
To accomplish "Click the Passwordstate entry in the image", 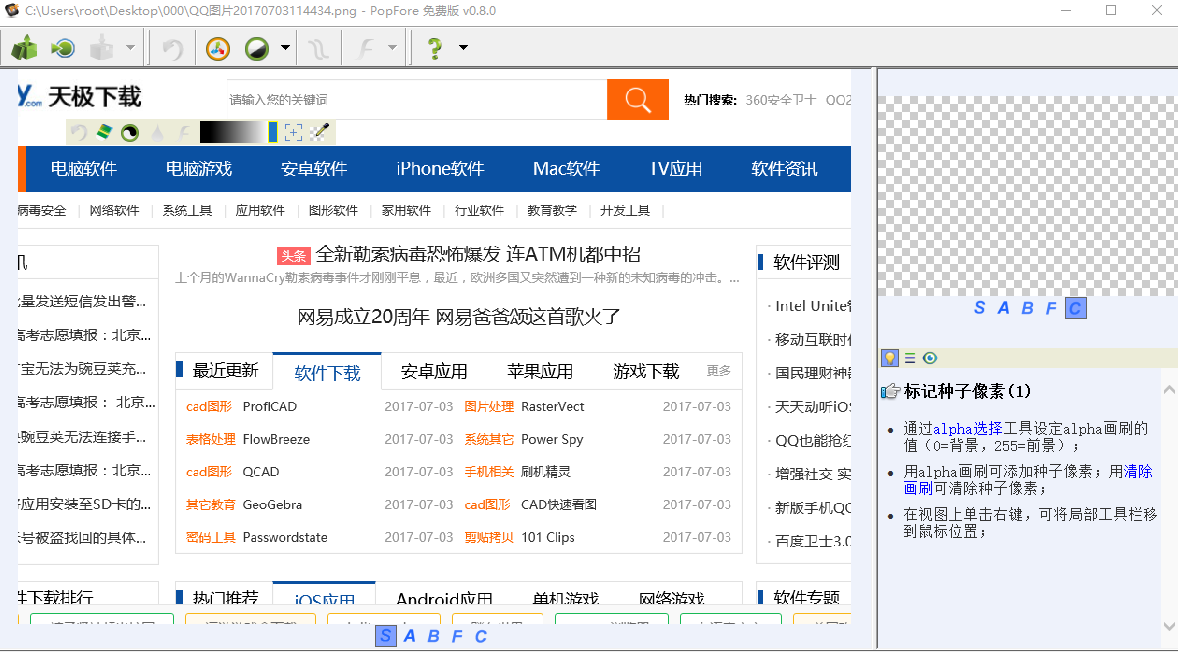I will click(x=285, y=537).
